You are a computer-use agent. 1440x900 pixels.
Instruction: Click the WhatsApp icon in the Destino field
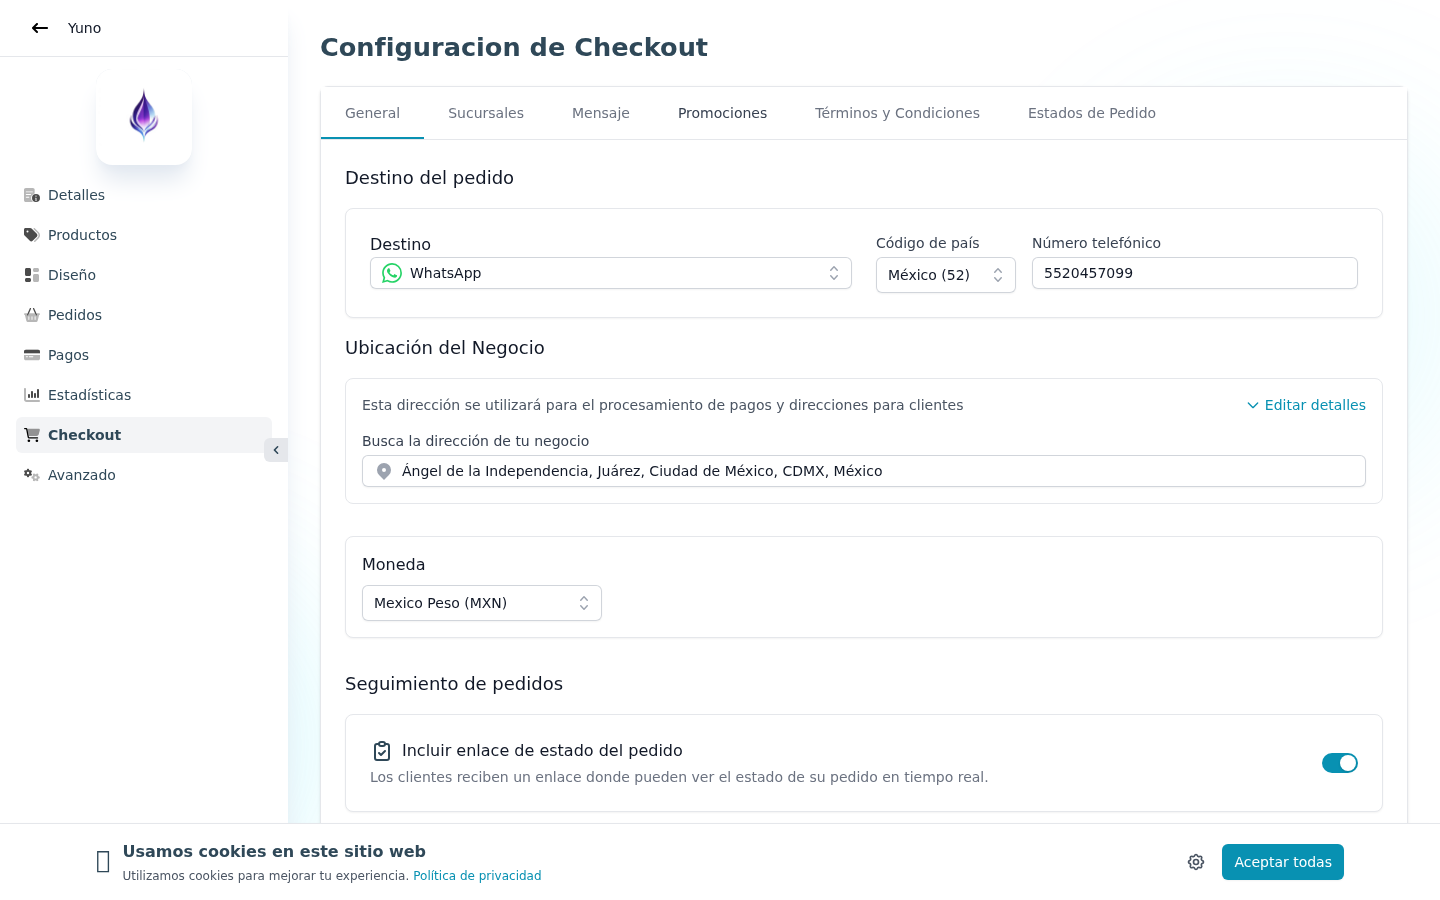(x=391, y=272)
